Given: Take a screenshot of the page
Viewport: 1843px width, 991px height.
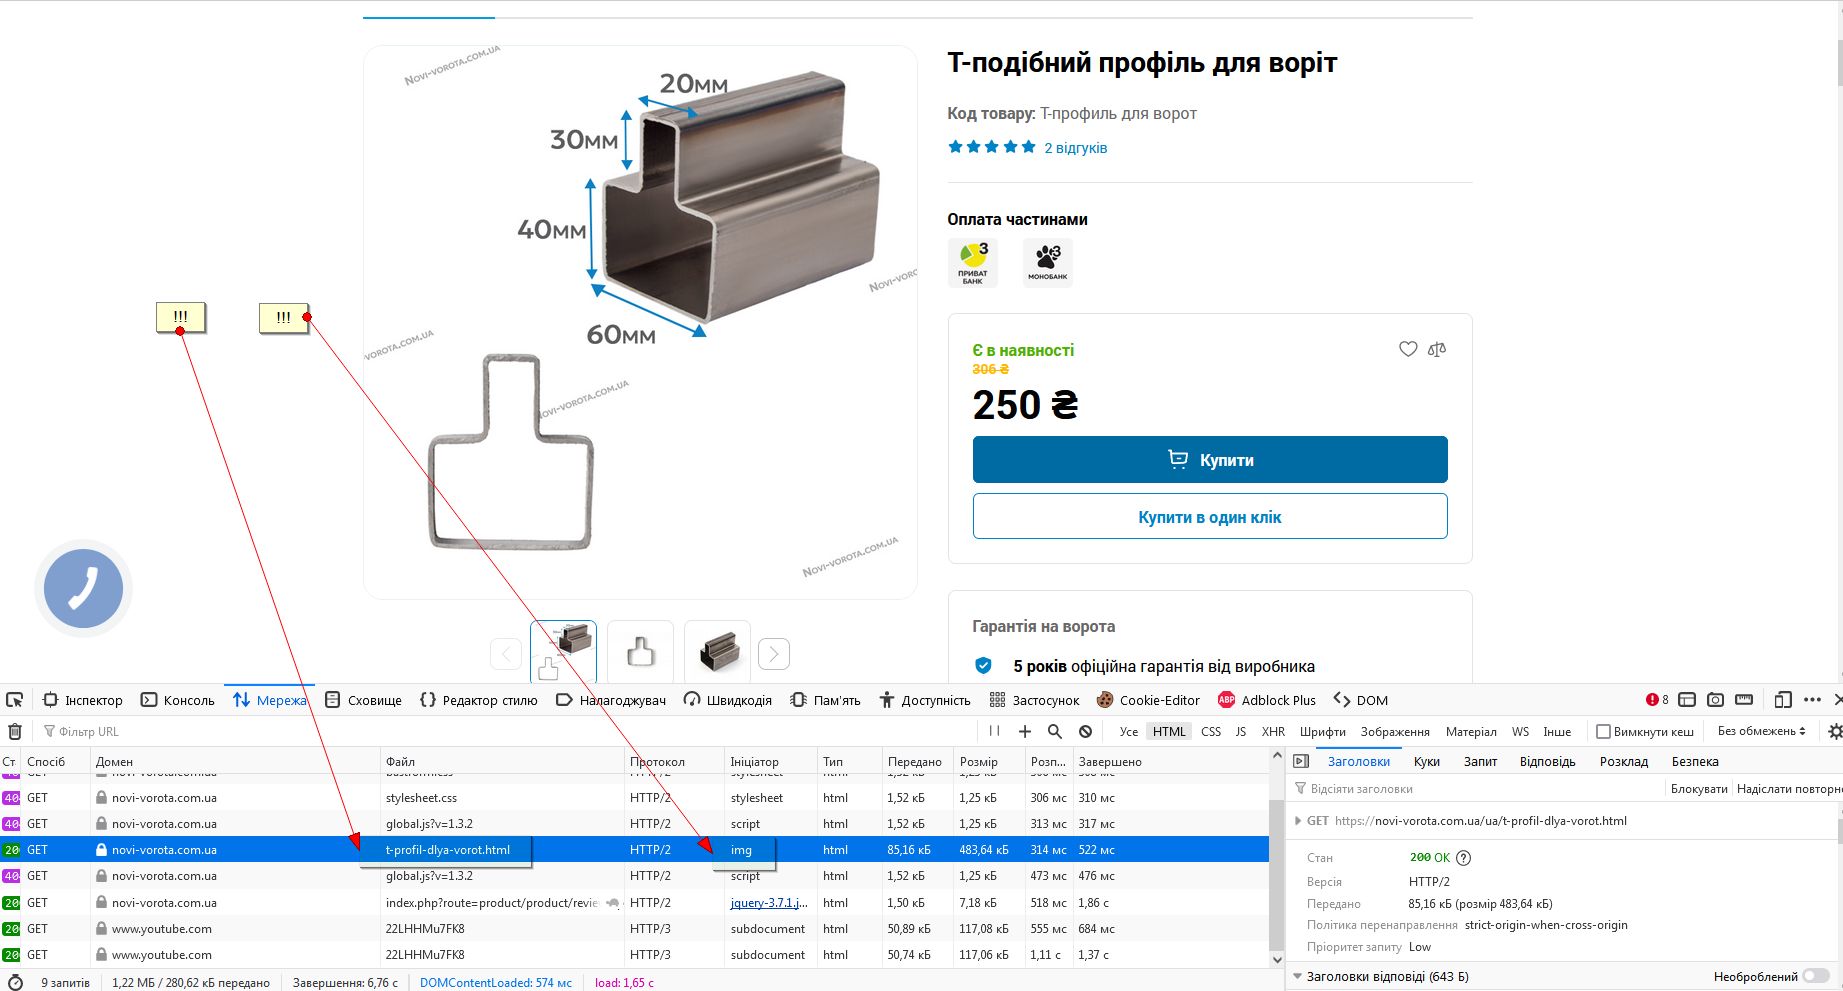Looking at the screenshot, I should point(1715,700).
